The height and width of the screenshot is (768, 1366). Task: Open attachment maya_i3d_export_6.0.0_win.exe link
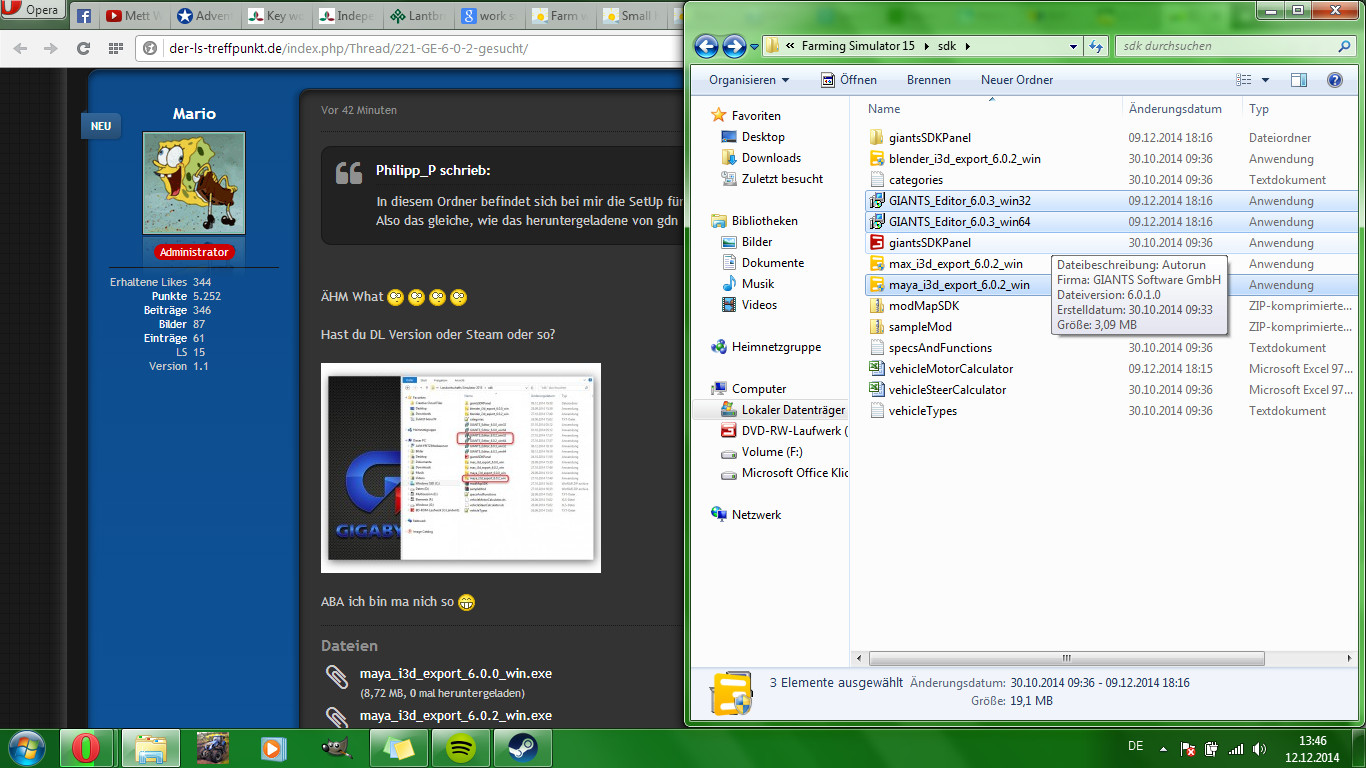click(456, 674)
